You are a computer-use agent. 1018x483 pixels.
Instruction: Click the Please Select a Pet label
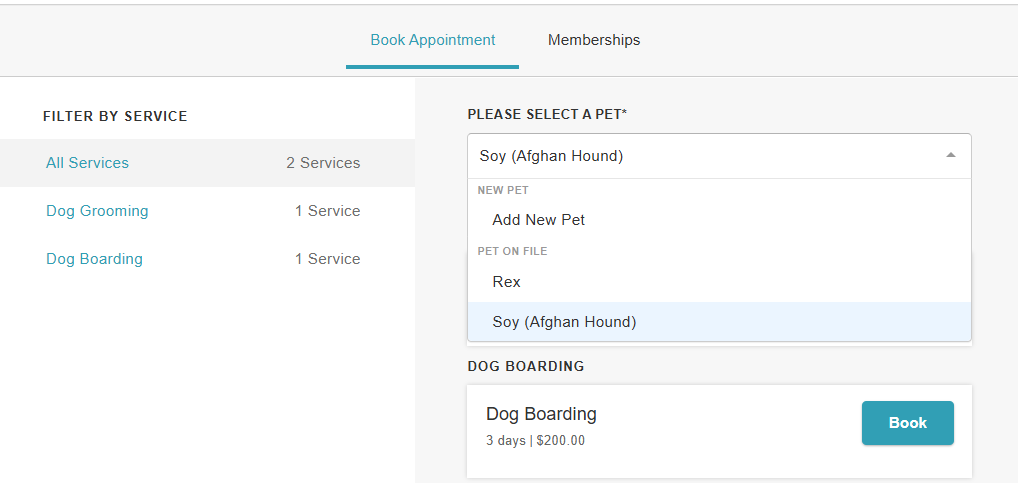pyautogui.click(x=547, y=115)
